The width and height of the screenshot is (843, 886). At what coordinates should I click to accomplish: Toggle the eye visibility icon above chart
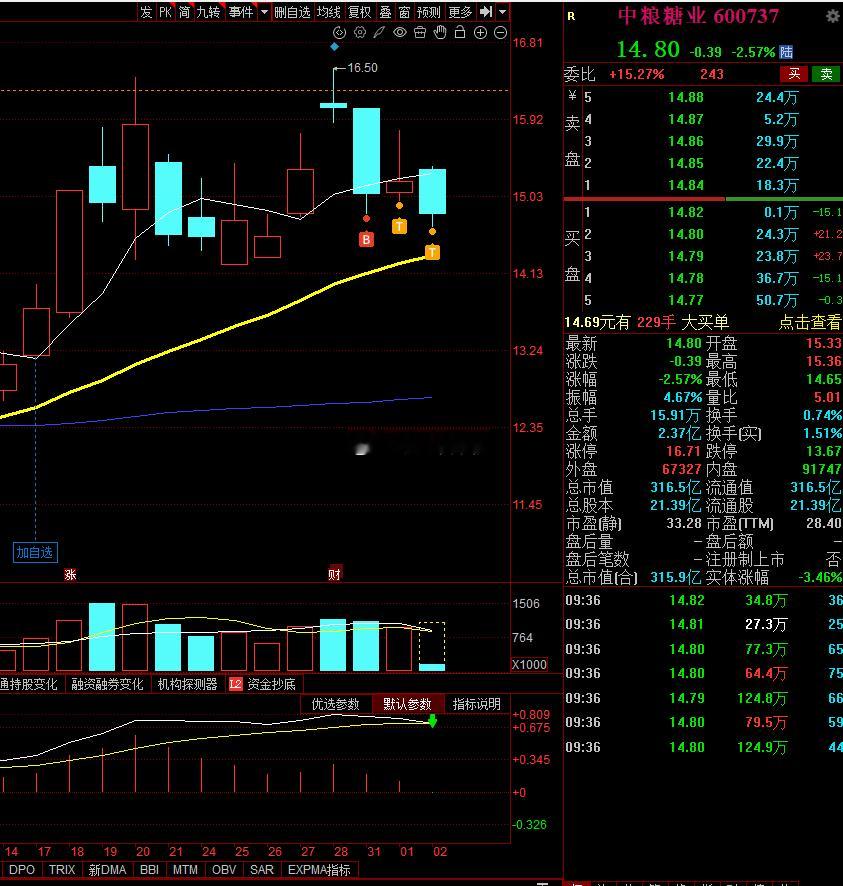(x=399, y=33)
